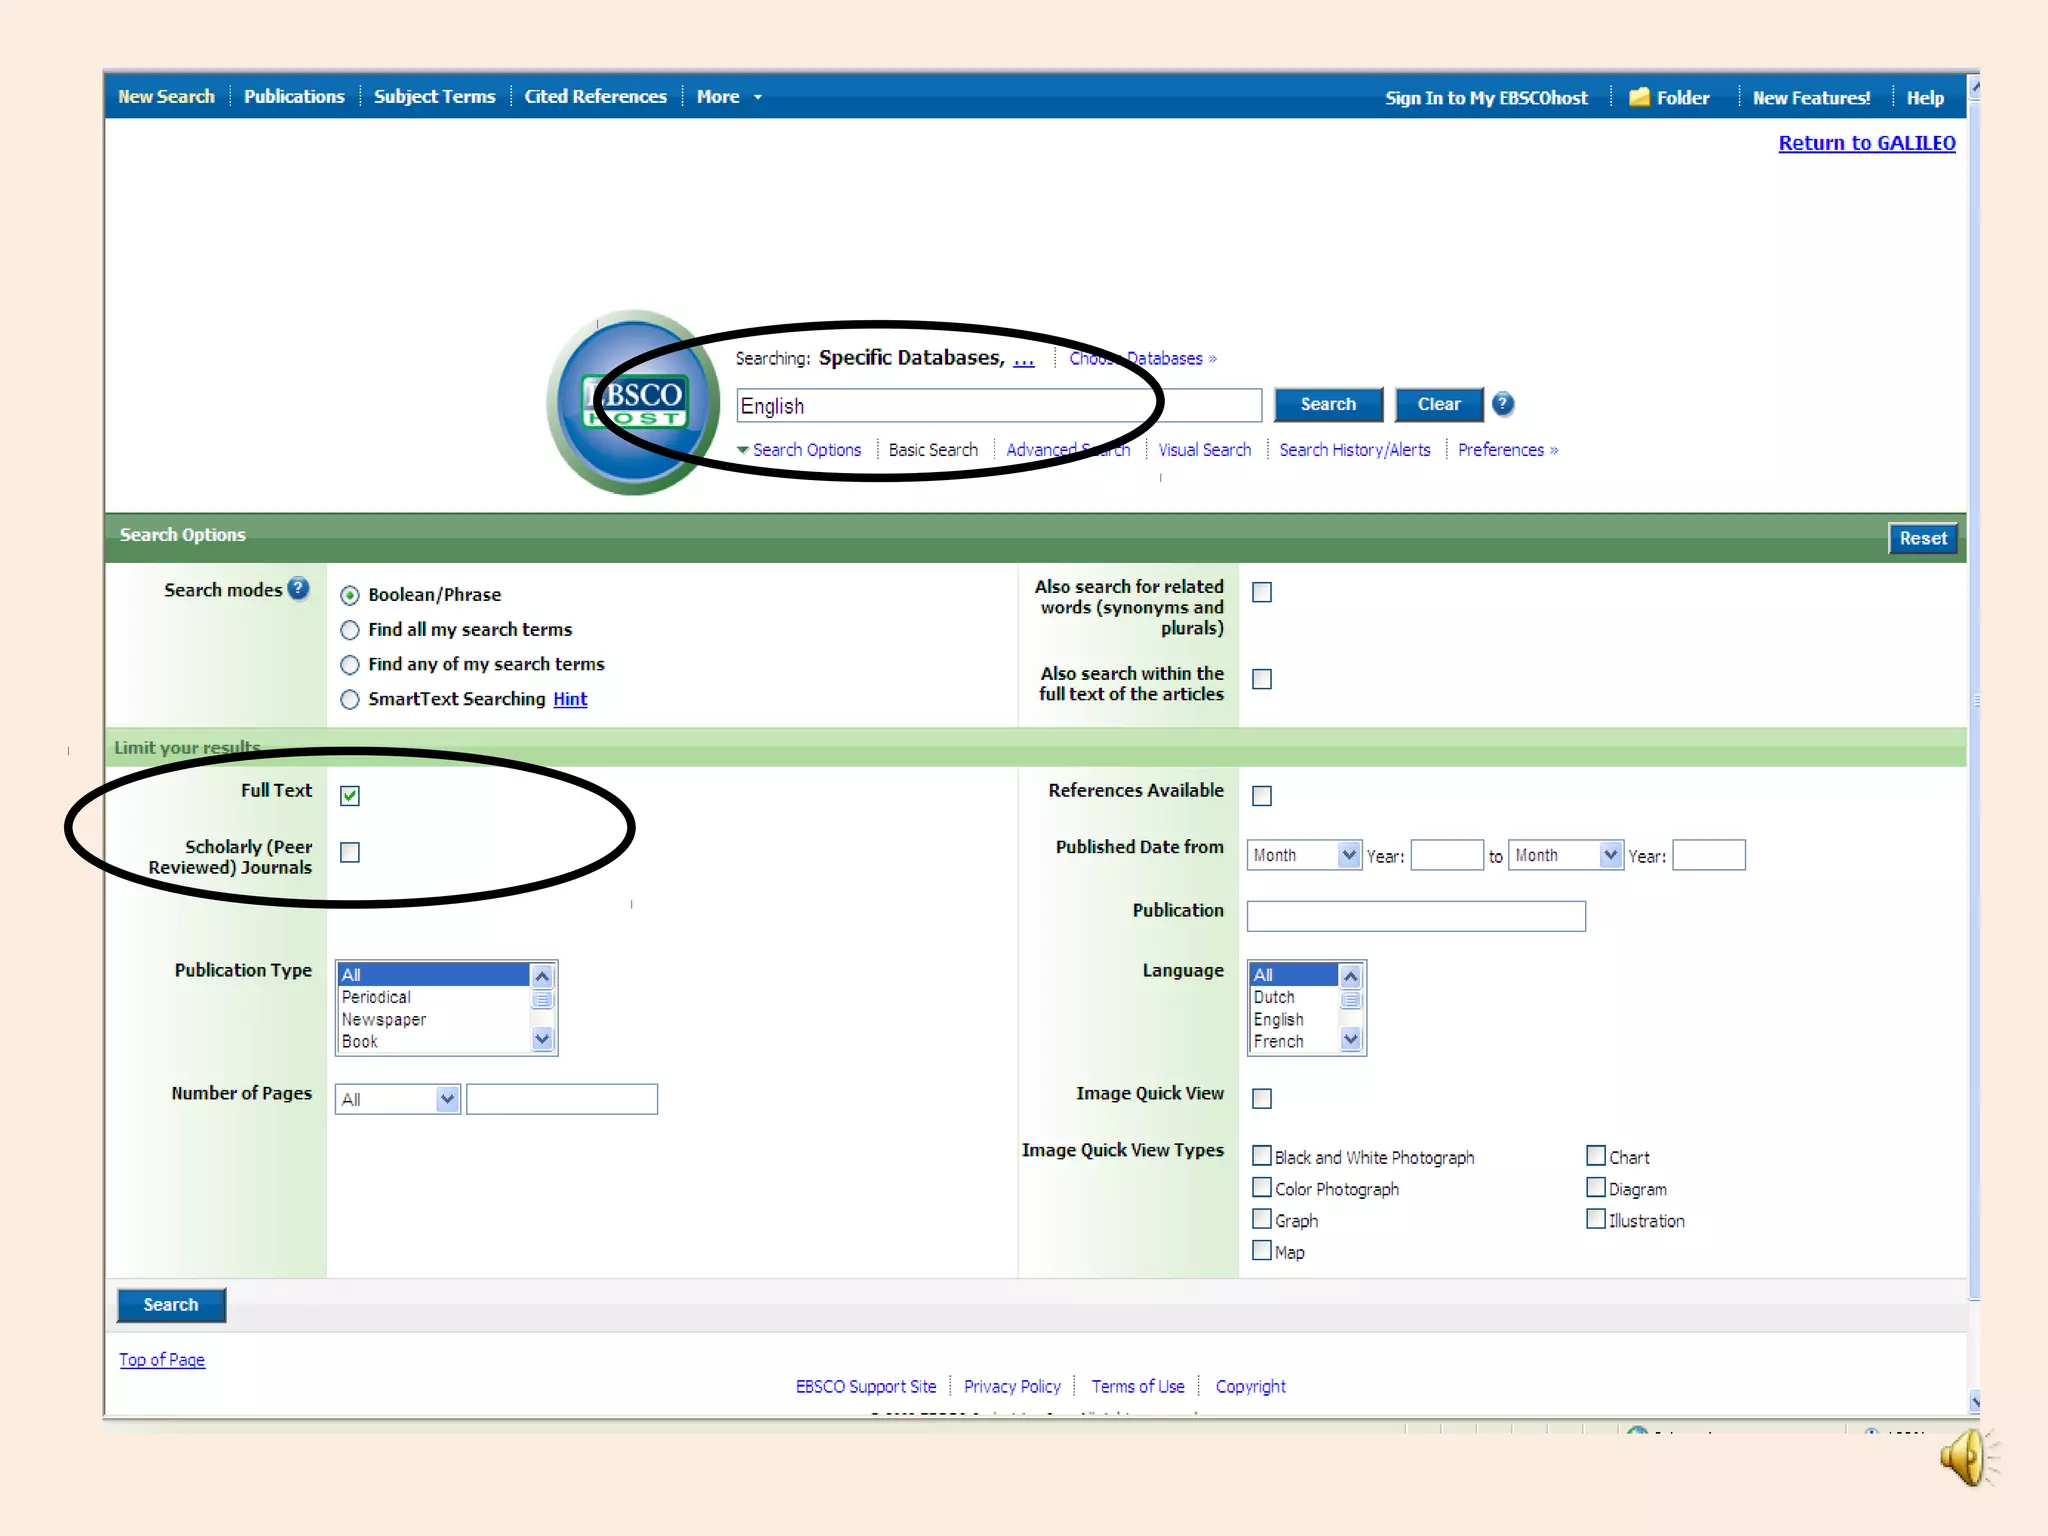Click the page's vertical scrollbar
2048x1536 pixels.
click(1974, 700)
